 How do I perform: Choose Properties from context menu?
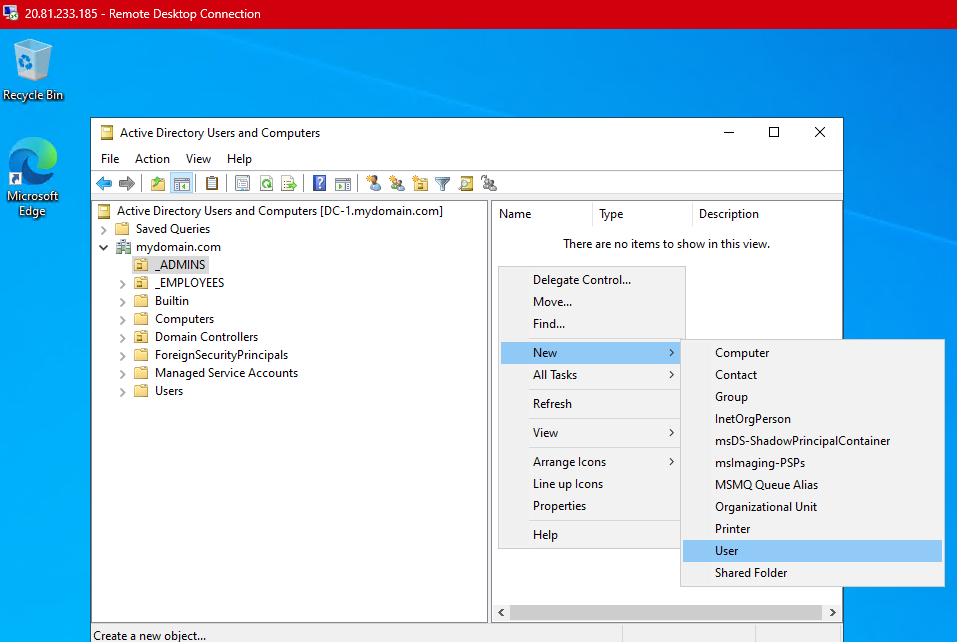pyautogui.click(x=590, y=506)
